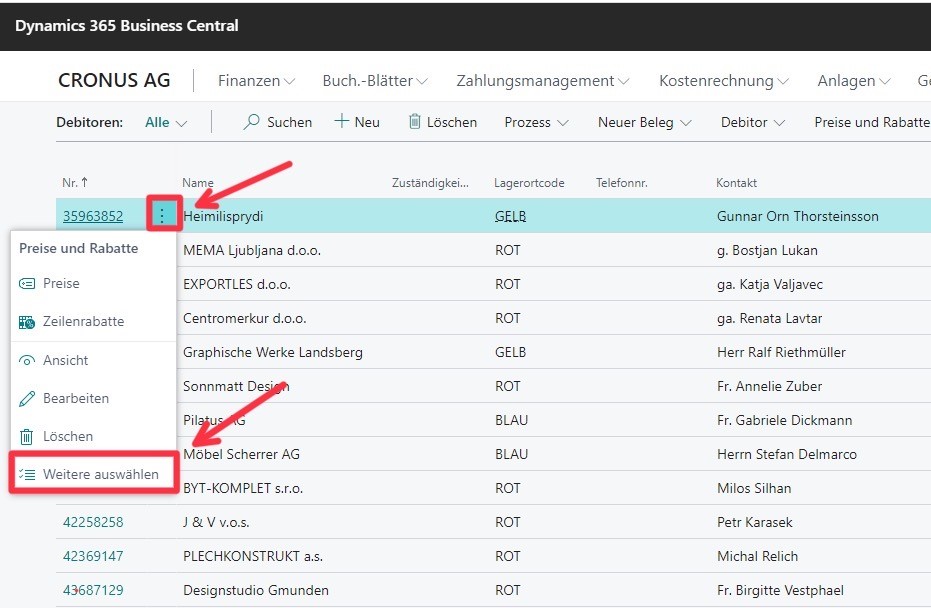Click the Suchen magnifier icon
931x608 pixels.
tap(252, 122)
